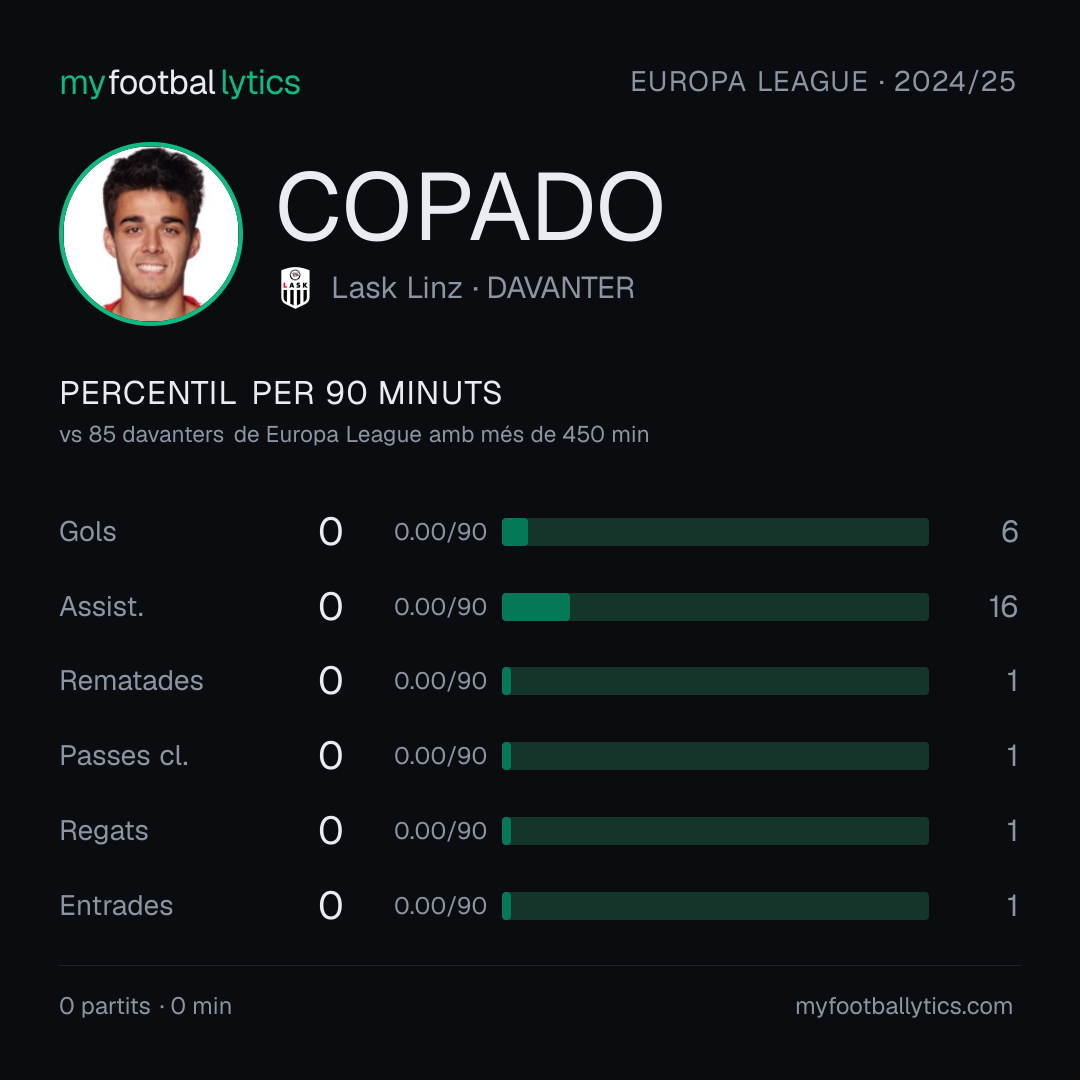Select the Assist. percentile bar
The width and height of the screenshot is (1080, 1080).
(715, 607)
